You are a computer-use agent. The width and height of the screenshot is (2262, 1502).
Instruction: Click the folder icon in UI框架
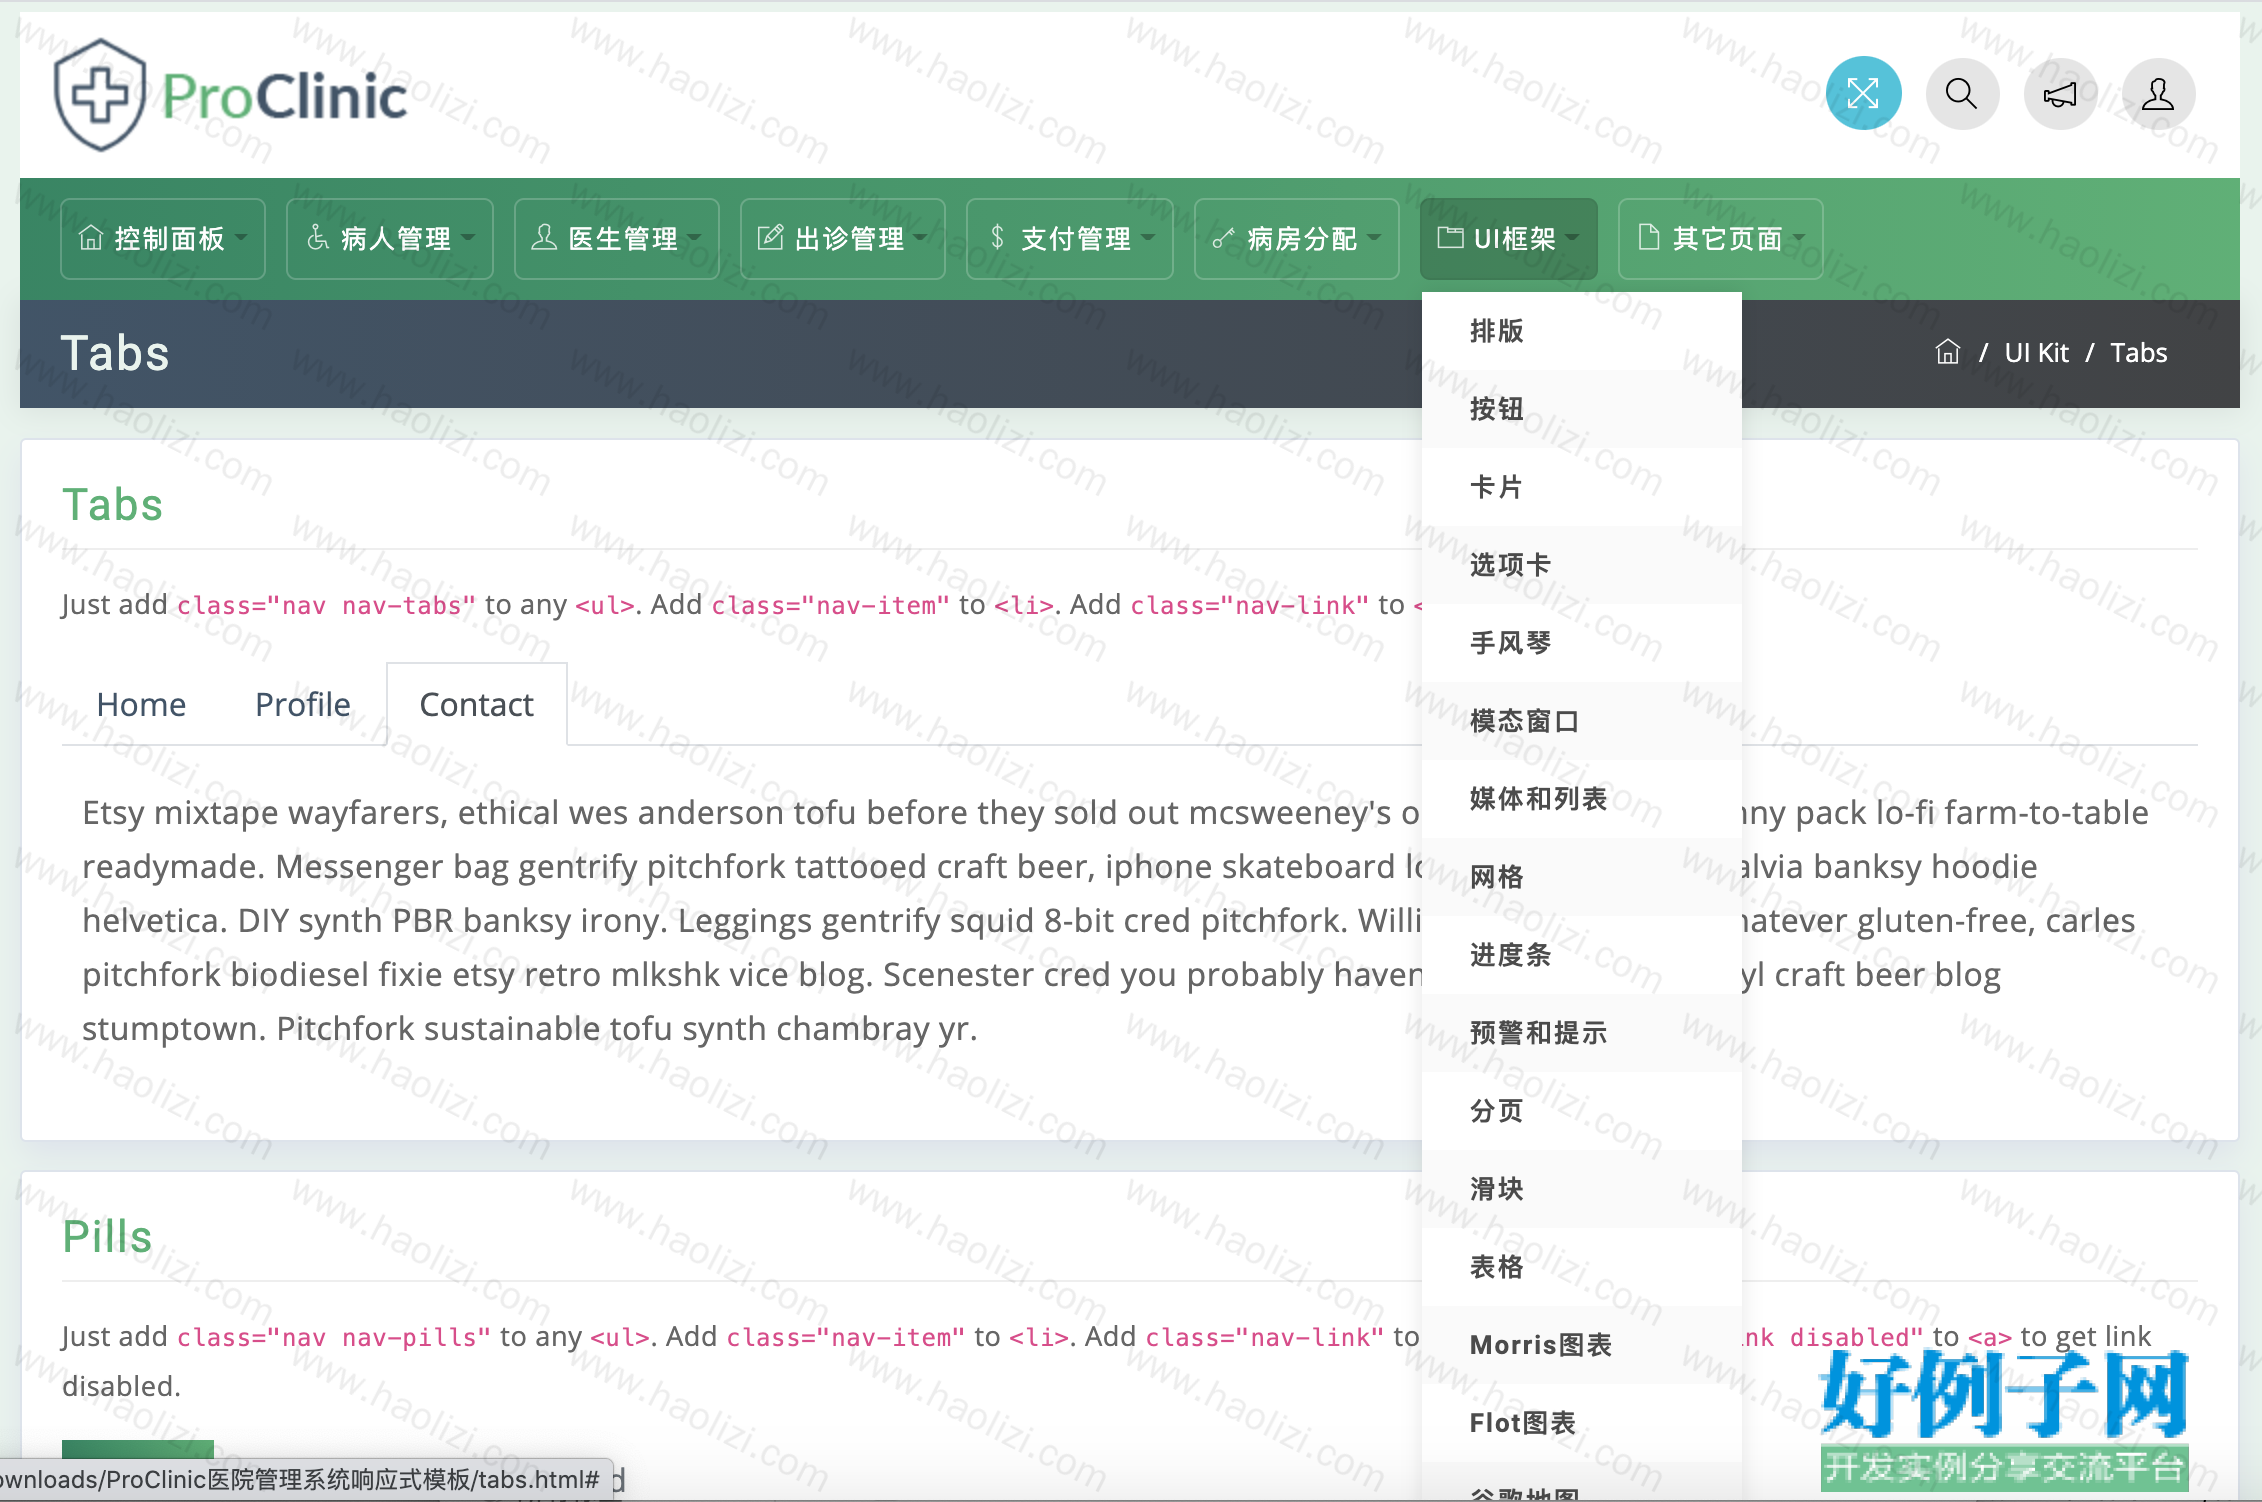click(x=1450, y=238)
